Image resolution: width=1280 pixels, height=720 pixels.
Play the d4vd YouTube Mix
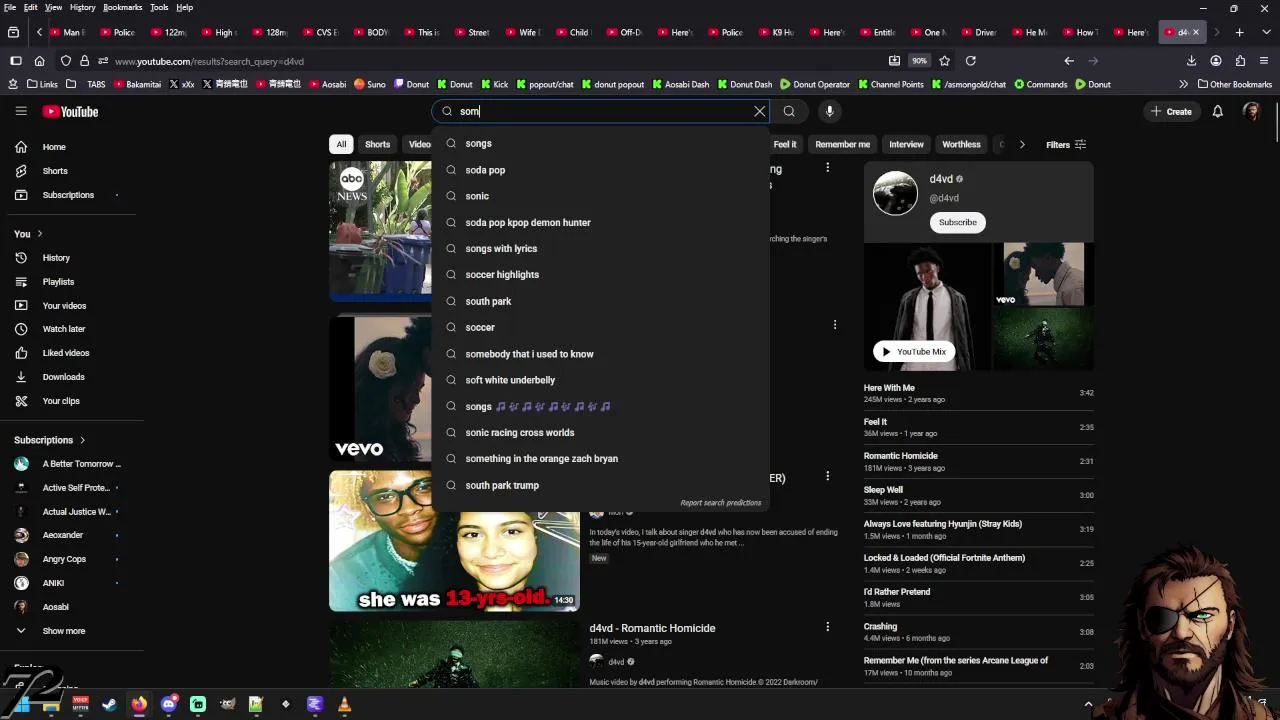click(x=913, y=351)
